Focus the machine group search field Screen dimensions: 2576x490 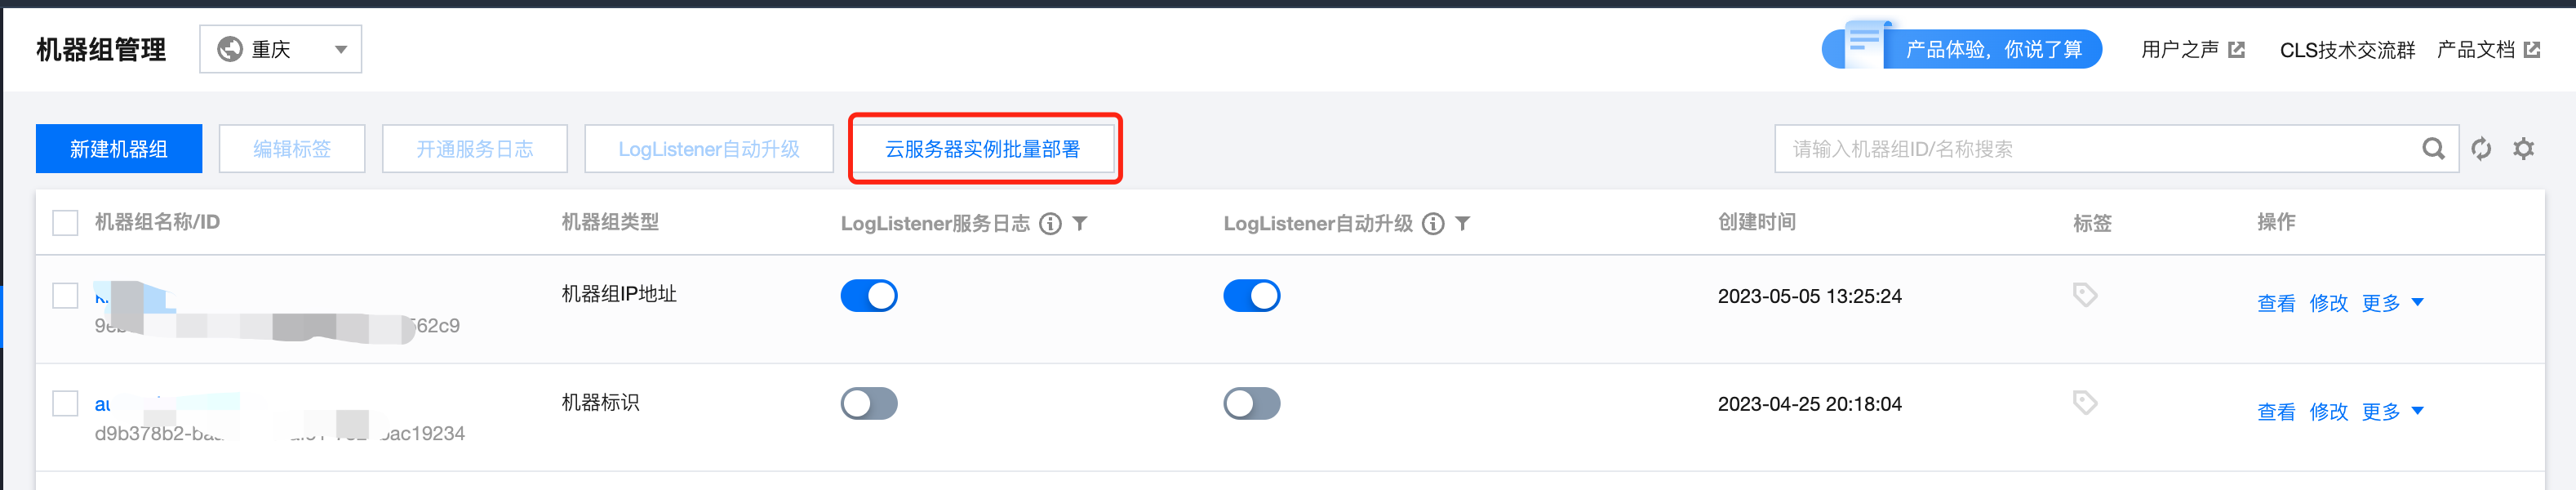tap(2100, 149)
